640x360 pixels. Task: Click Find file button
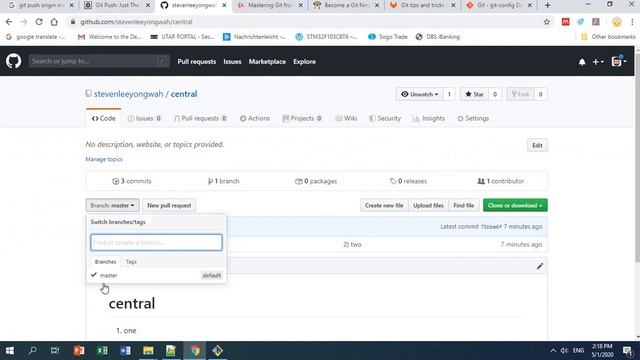click(464, 205)
